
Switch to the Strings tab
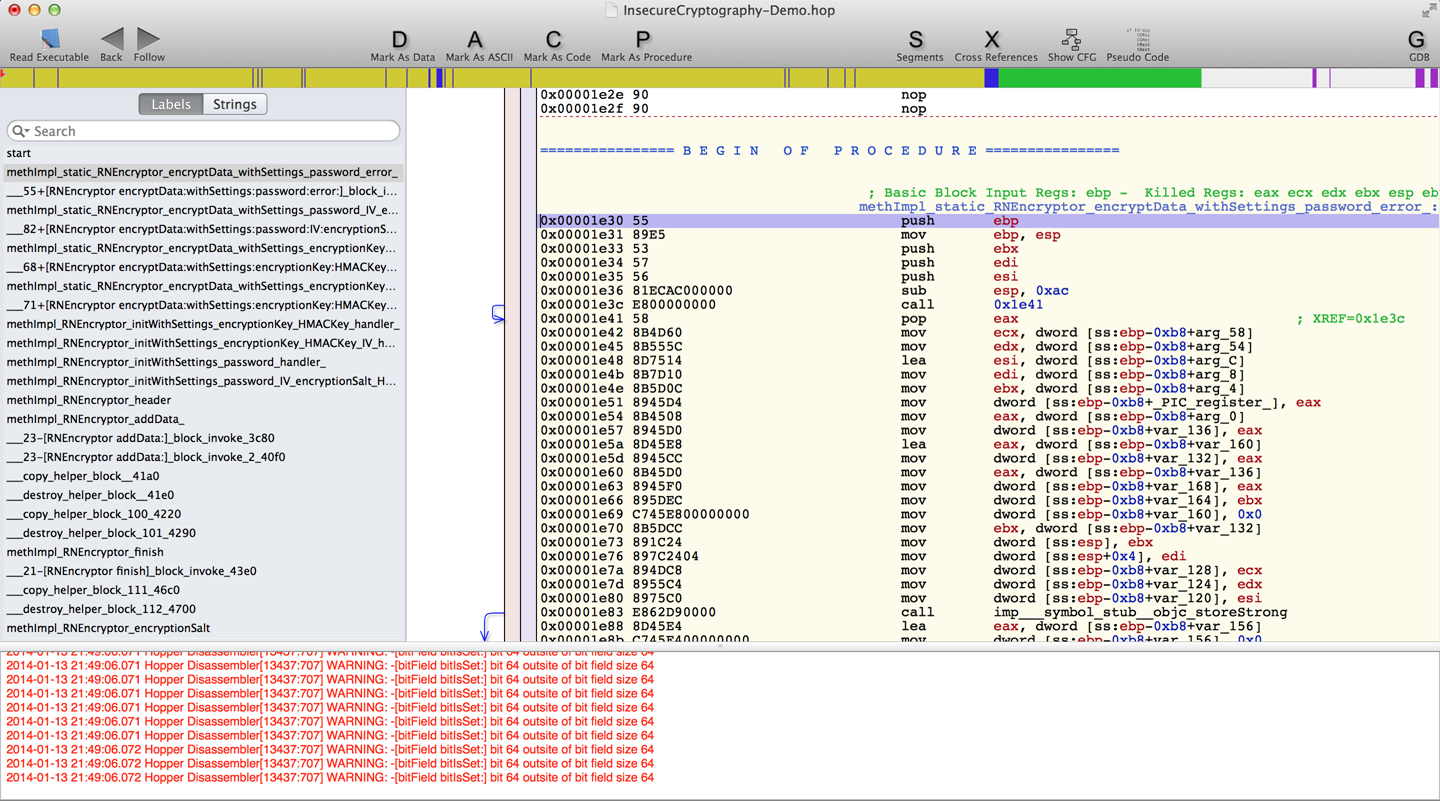point(235,104)
